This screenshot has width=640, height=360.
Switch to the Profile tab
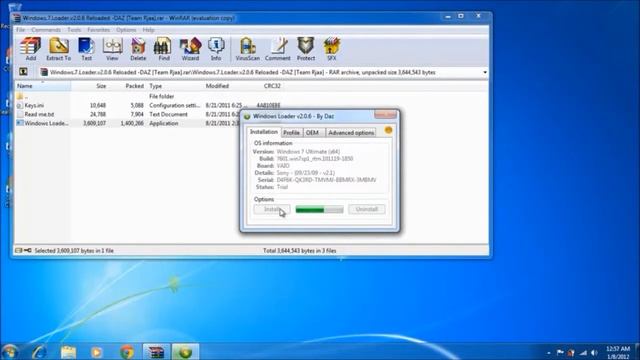pyautogui.click(x=291, y=133)
